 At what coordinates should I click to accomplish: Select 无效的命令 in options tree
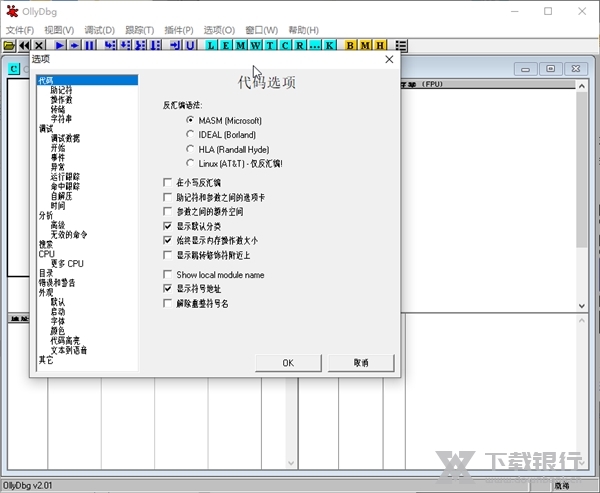tap(69, 235)
